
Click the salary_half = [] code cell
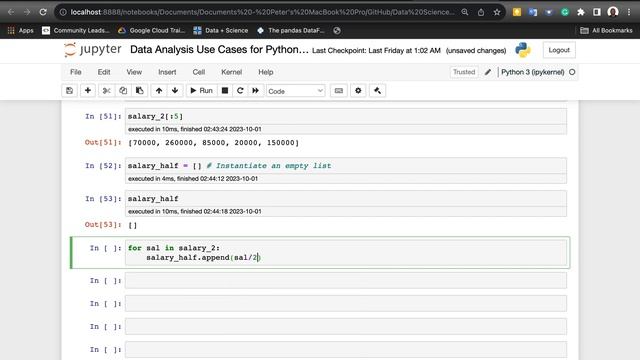(x=346, y=166)
